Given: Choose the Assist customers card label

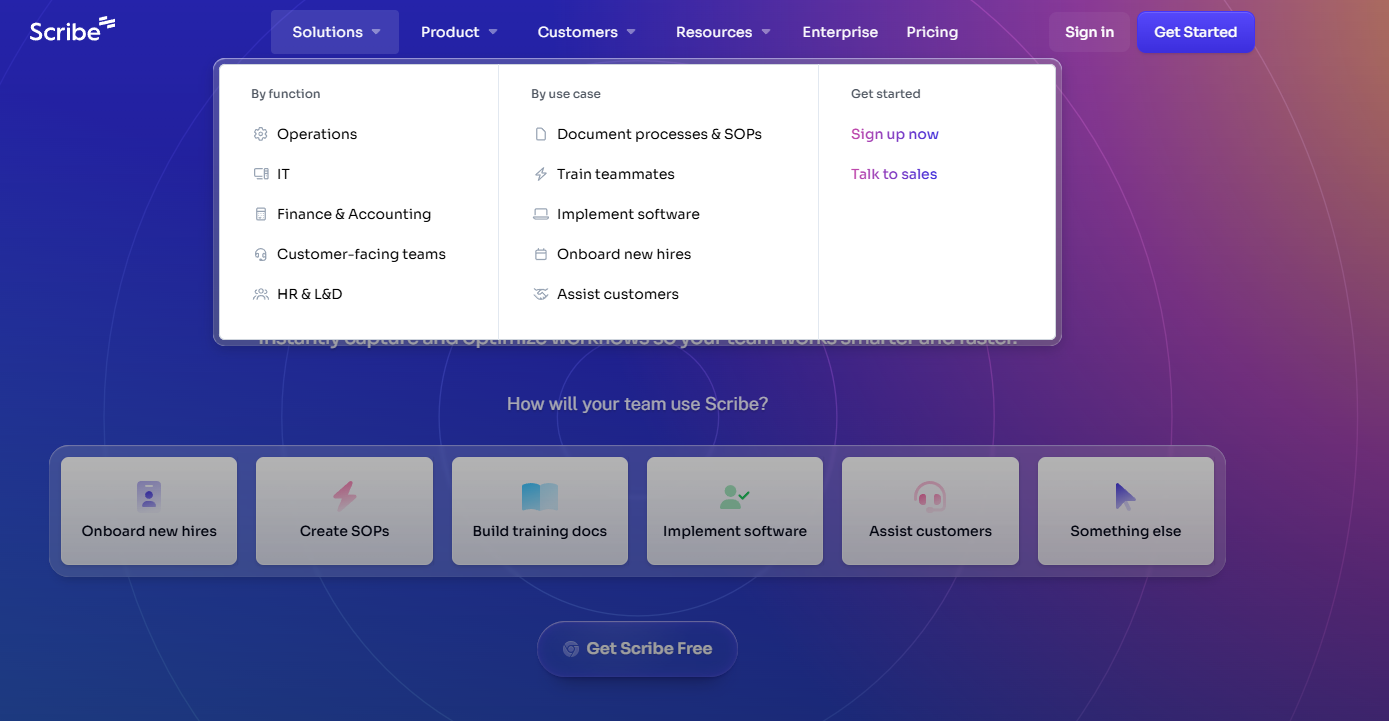Looking at the screenshot, I should click(930, 531).
